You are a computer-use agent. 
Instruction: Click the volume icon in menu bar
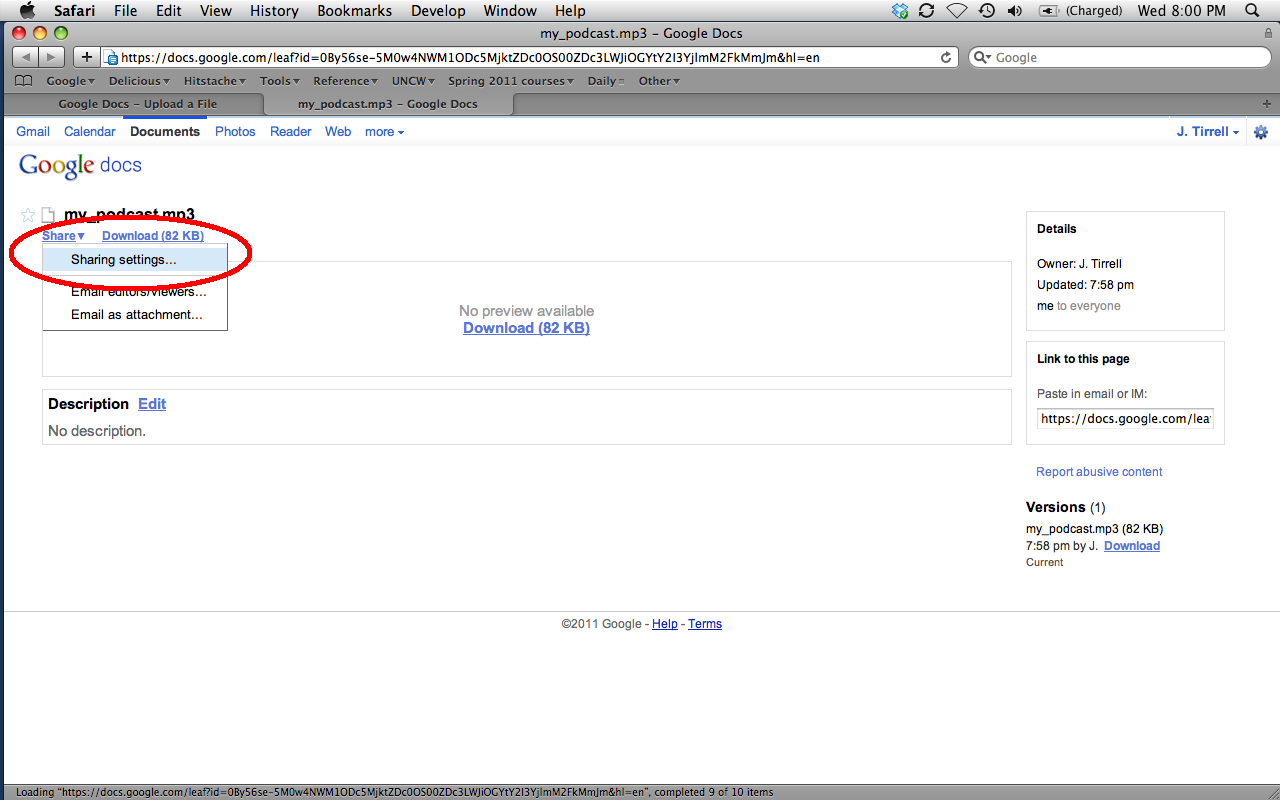[x=1015, y=11]
